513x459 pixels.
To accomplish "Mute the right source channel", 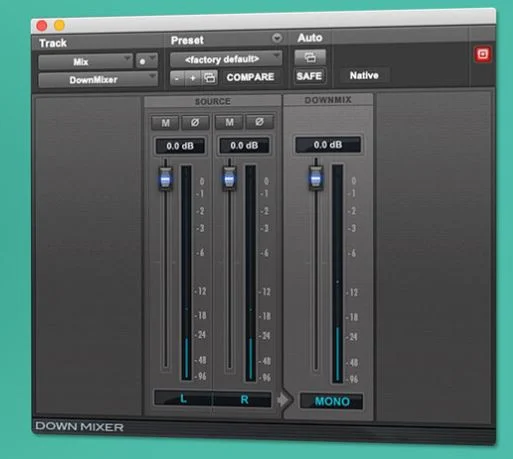I will [229, 122].
